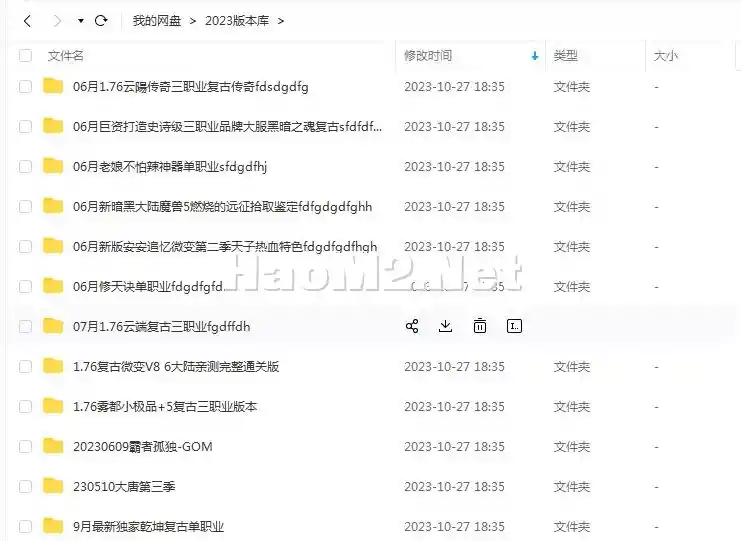The width and height of the screenshot is (741, 541).
Task: Check the box for 1.76复古微变V8
Action: click(x=26, y=367)
